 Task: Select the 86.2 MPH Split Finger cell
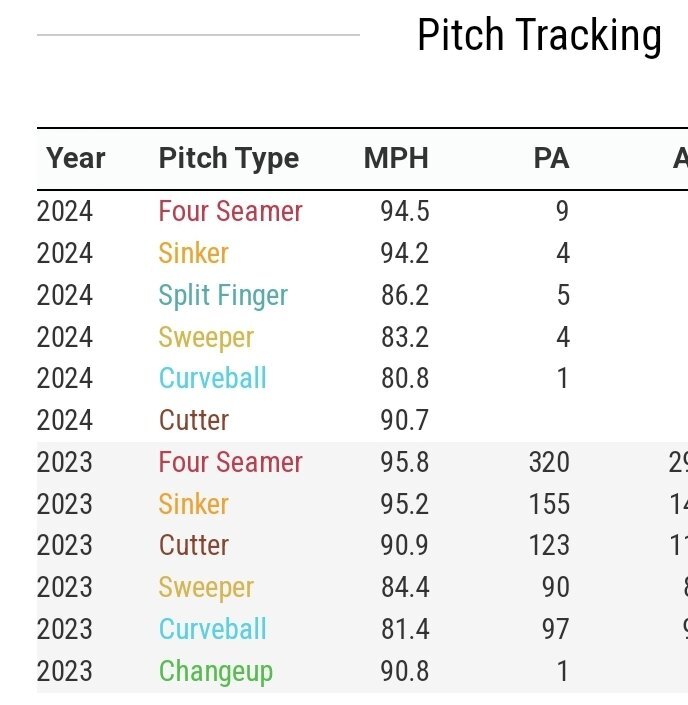point(404,296)
